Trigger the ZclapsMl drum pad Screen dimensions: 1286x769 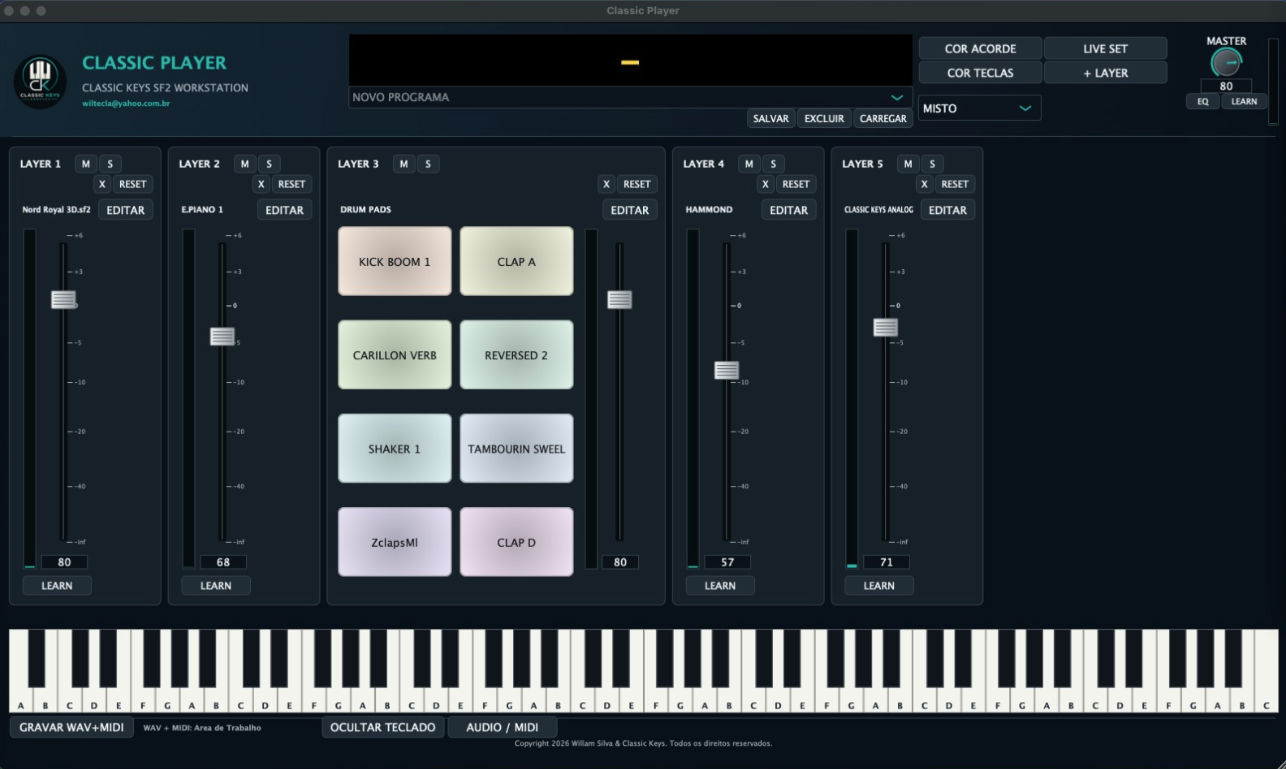[395, 542]
